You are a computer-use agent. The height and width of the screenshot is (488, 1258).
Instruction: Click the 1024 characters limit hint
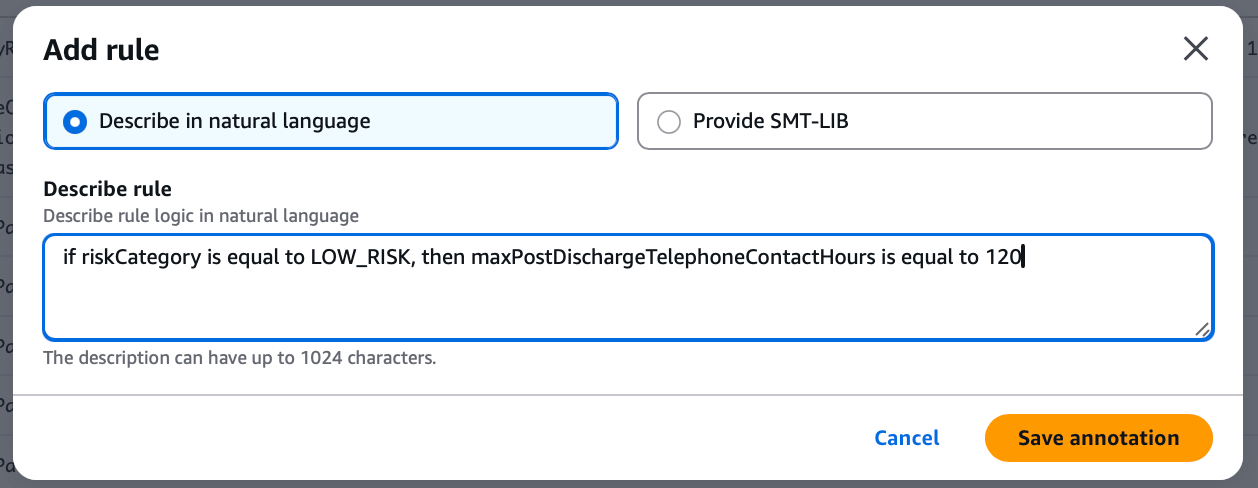pyautogui.click(x=239, y=358)
